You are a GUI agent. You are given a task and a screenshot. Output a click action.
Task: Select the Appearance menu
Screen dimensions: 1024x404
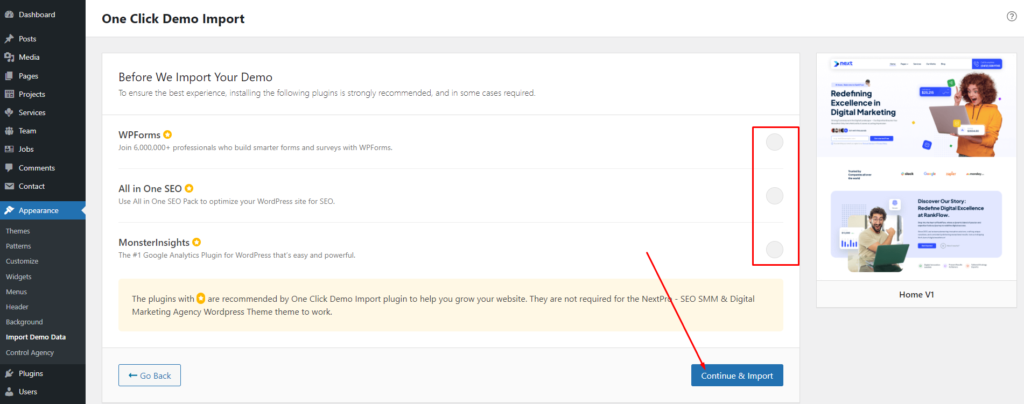(42, 210)
